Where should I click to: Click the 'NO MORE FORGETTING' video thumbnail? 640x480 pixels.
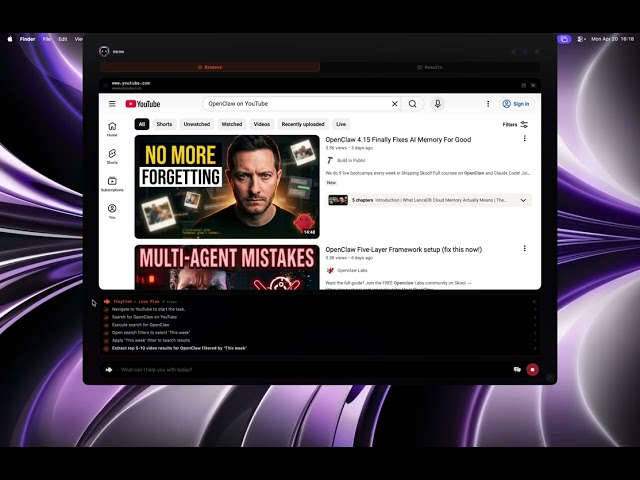(227, 187)
